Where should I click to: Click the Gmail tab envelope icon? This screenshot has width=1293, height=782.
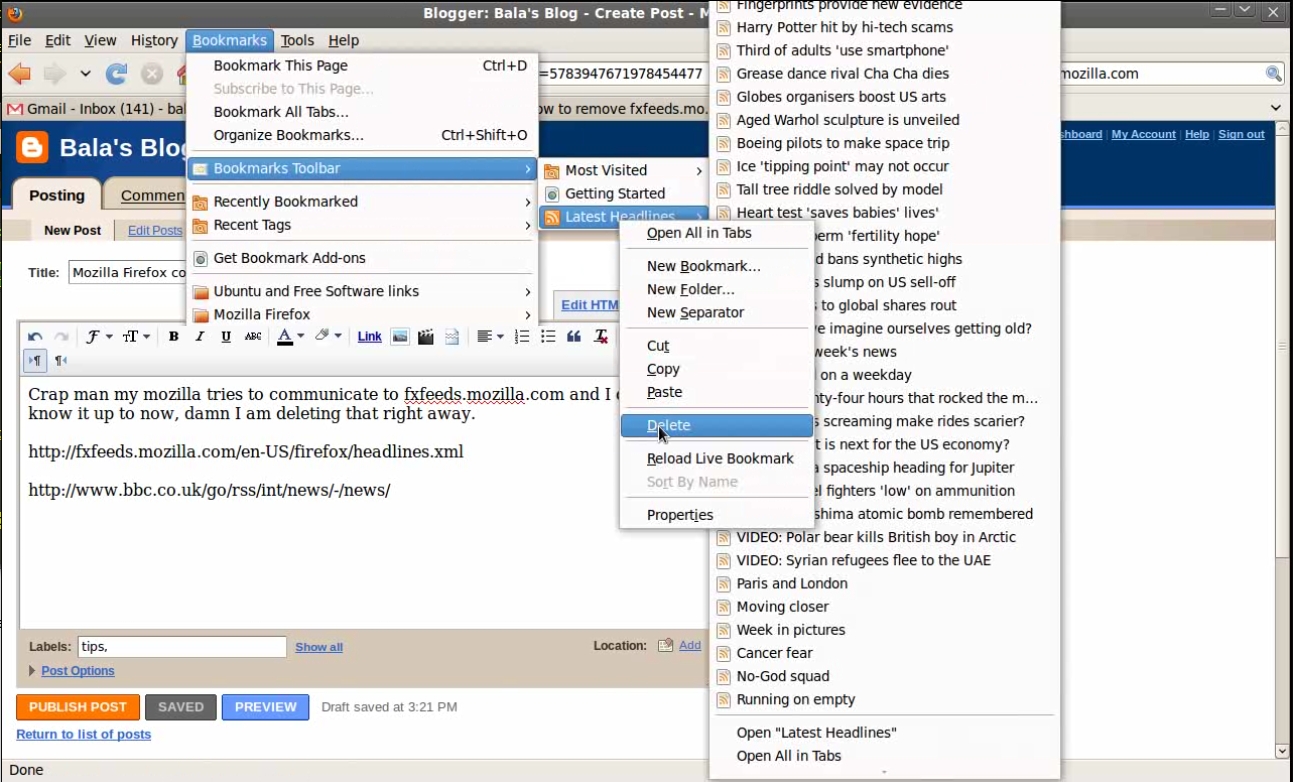coord(14,109)
